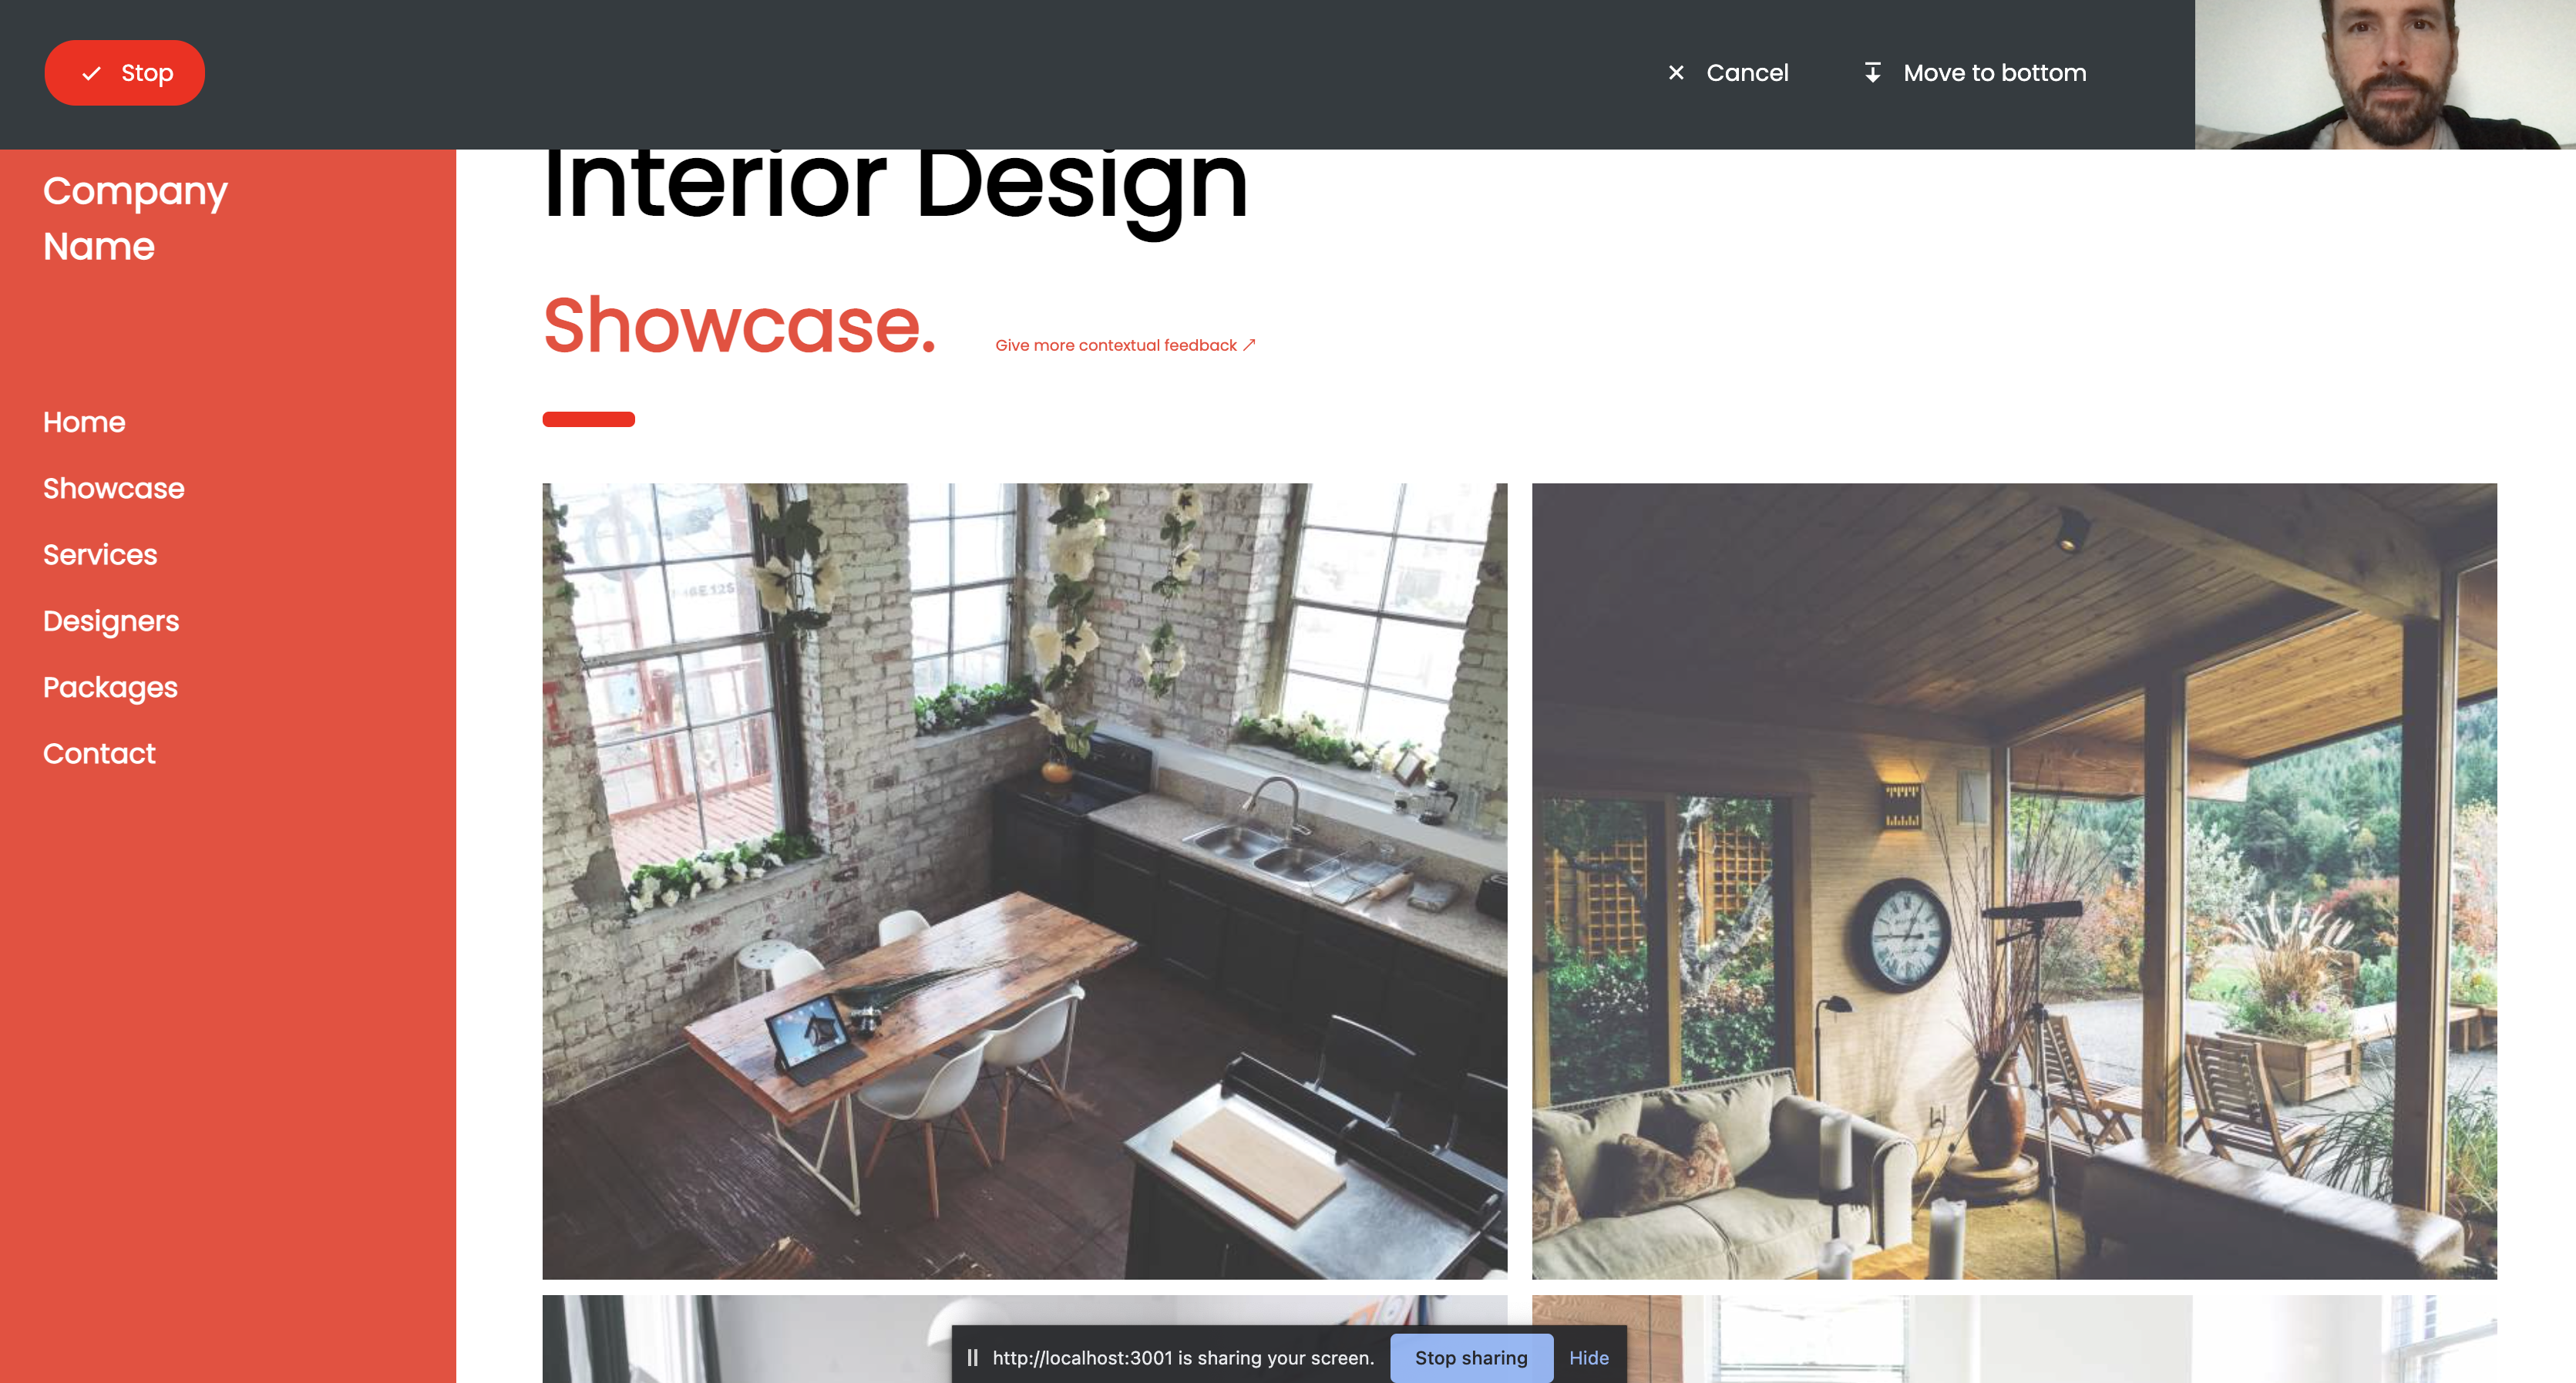Go to Home in sidebar
Image resolution: width=2576 pixels, height=1383 pixels.
click(84, 422)
